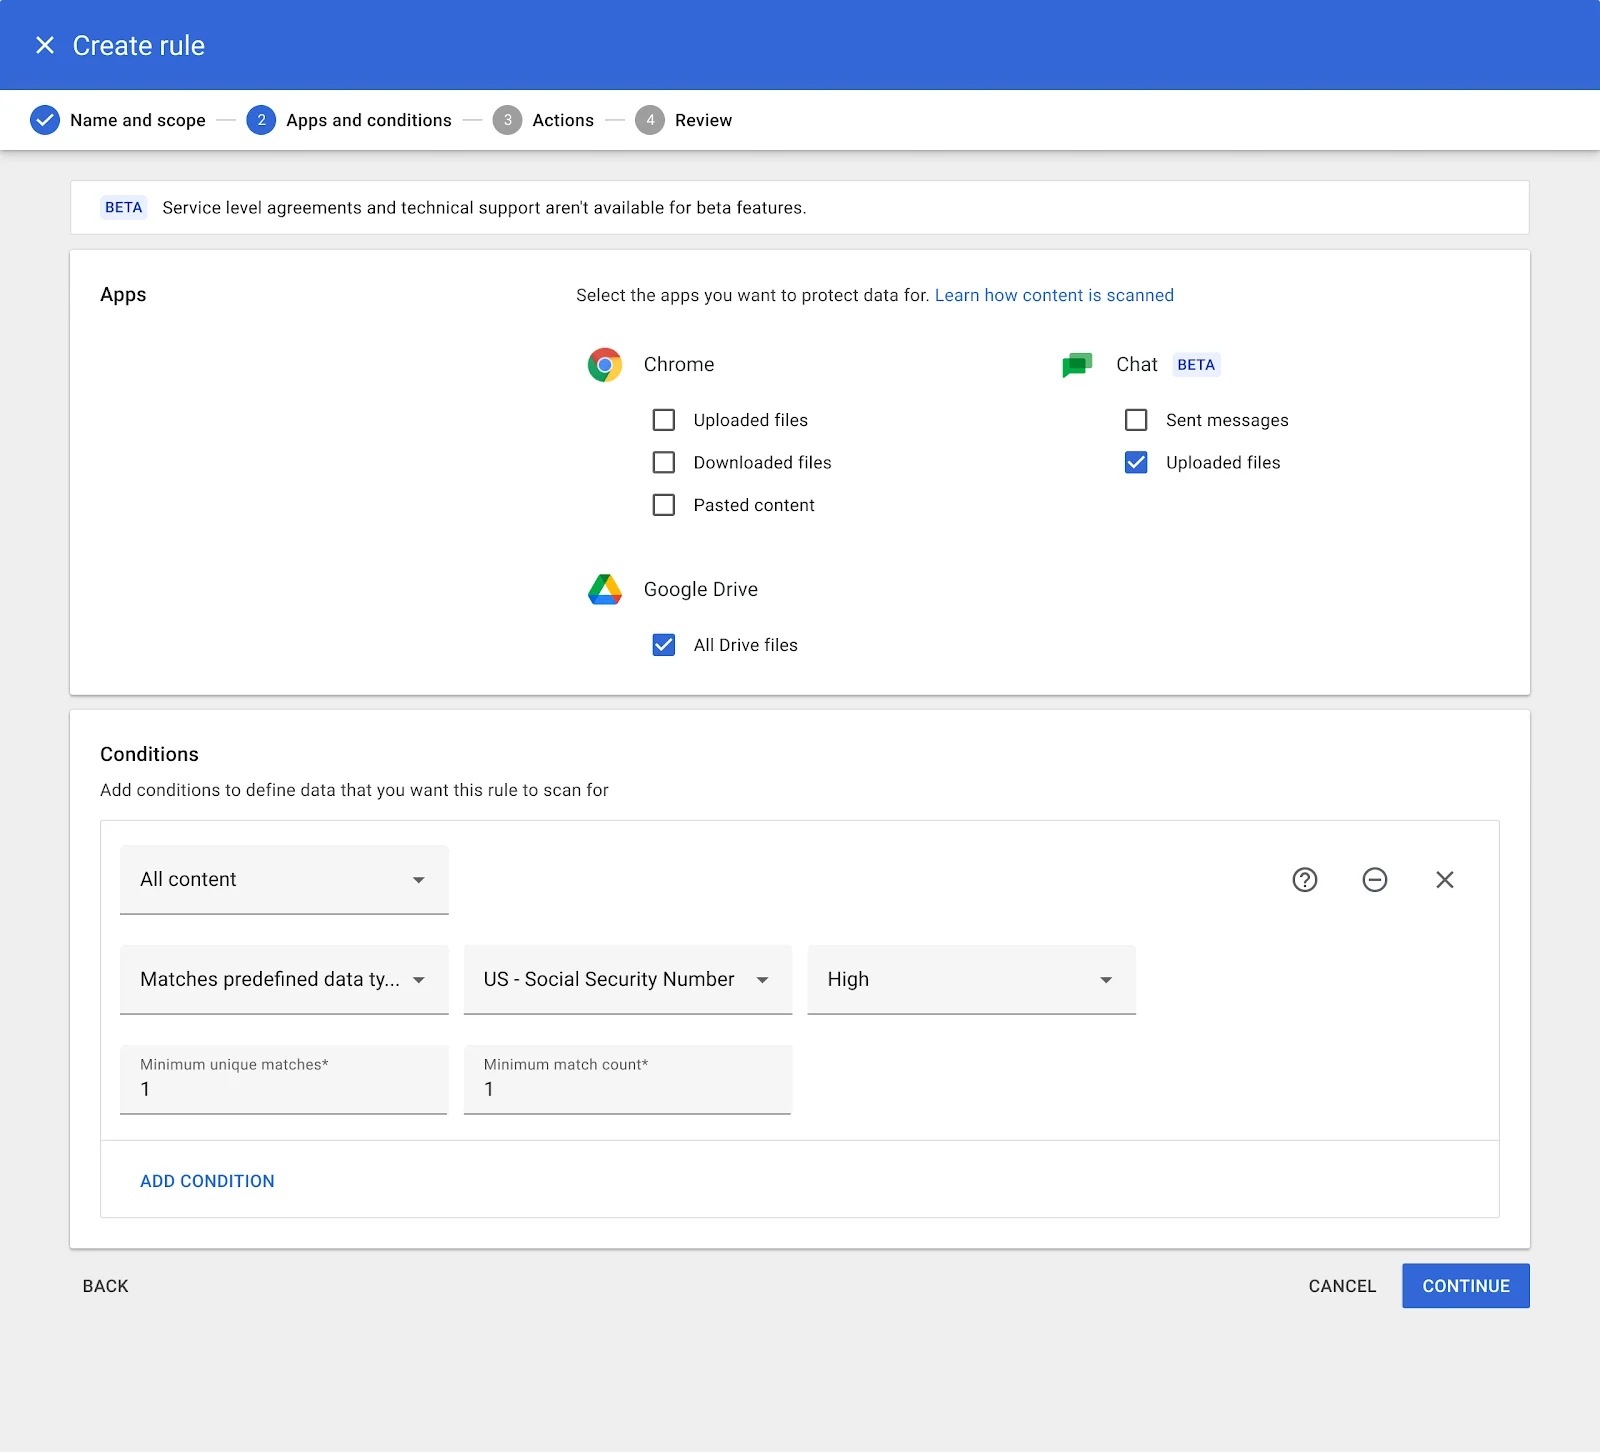Open the Learn how content is scanned link
The height and width of the screenshot is (1452, 1600).
tap(1054, 295)
